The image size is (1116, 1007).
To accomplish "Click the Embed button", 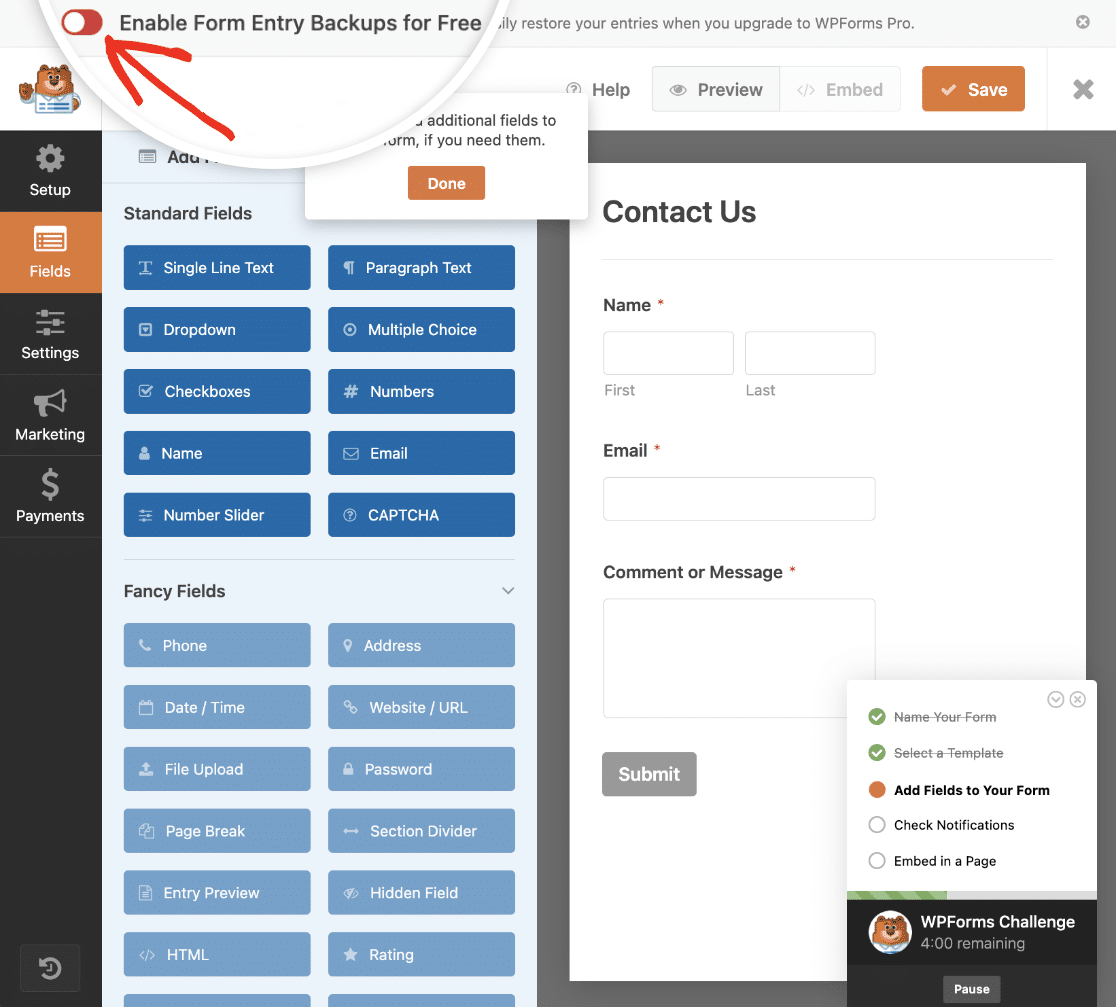I will [840, 89].
